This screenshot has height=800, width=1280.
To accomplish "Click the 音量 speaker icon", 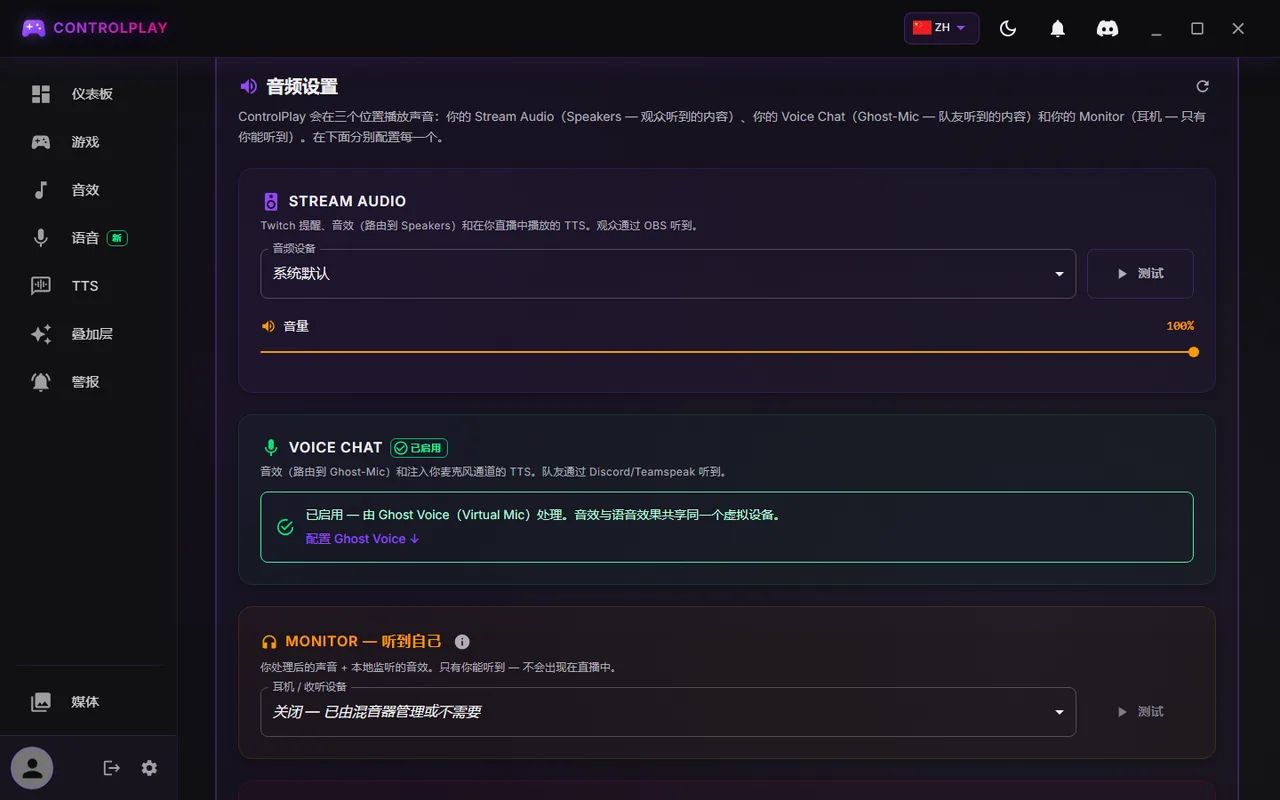I will (x=268, y=326).
